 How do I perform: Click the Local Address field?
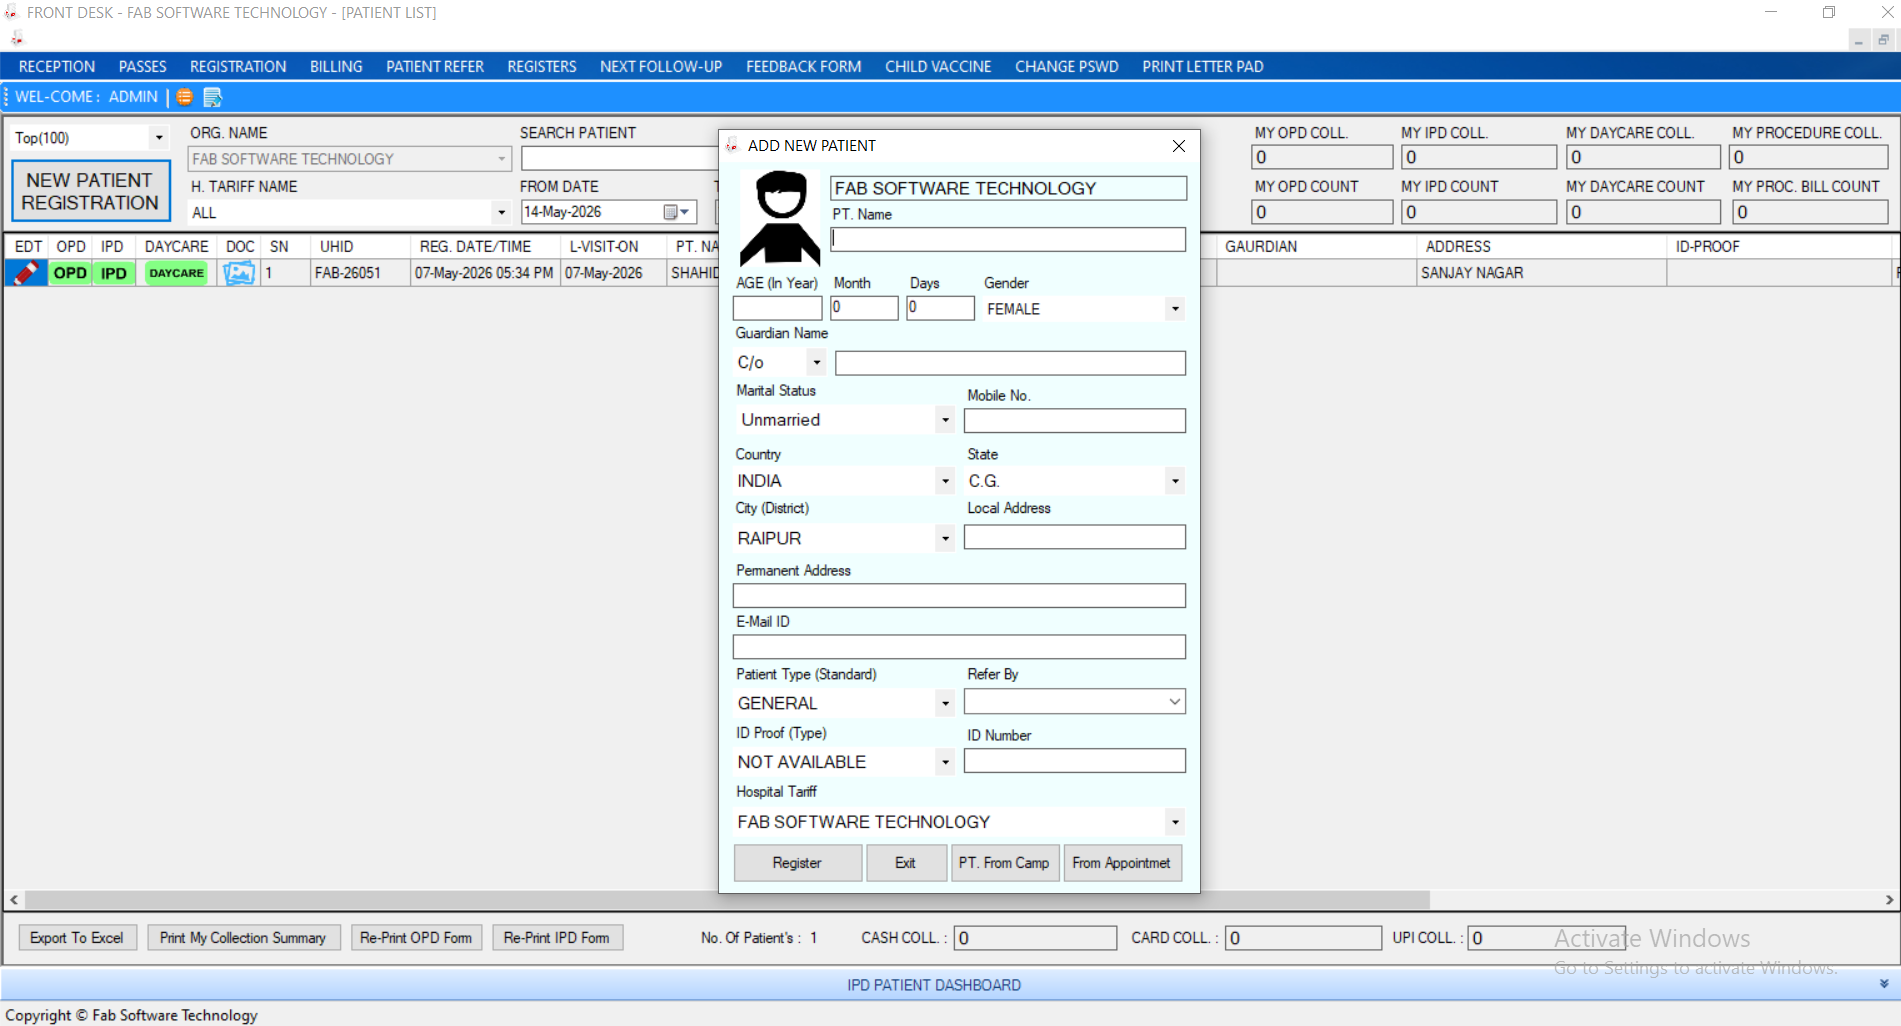point(1075,537)
